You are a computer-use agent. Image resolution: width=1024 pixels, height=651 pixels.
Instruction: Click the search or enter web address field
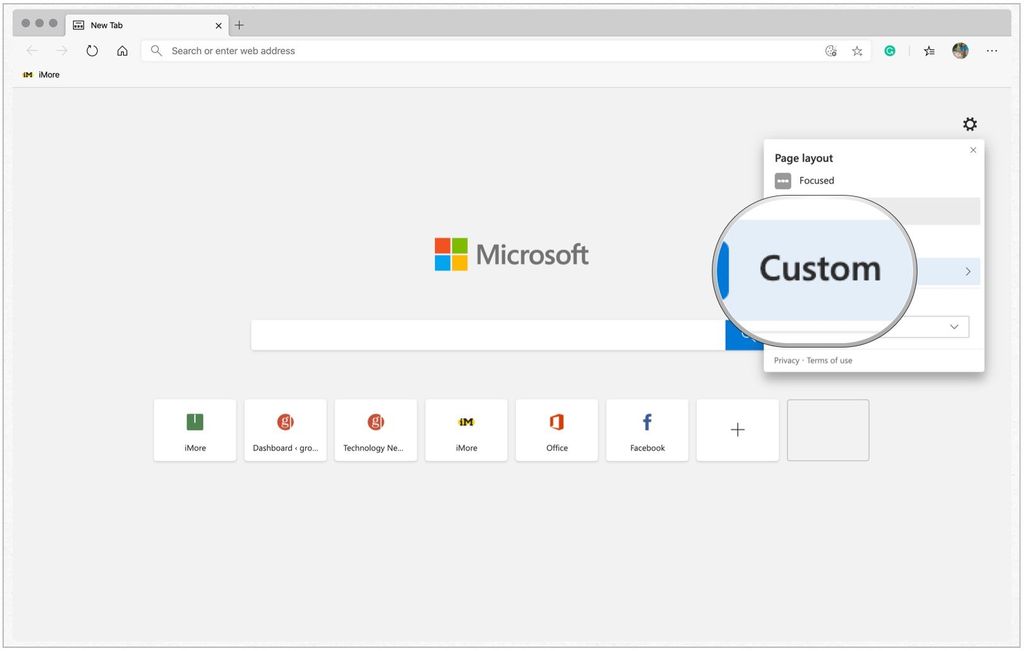pyautogui.click(x=400, y=50)
